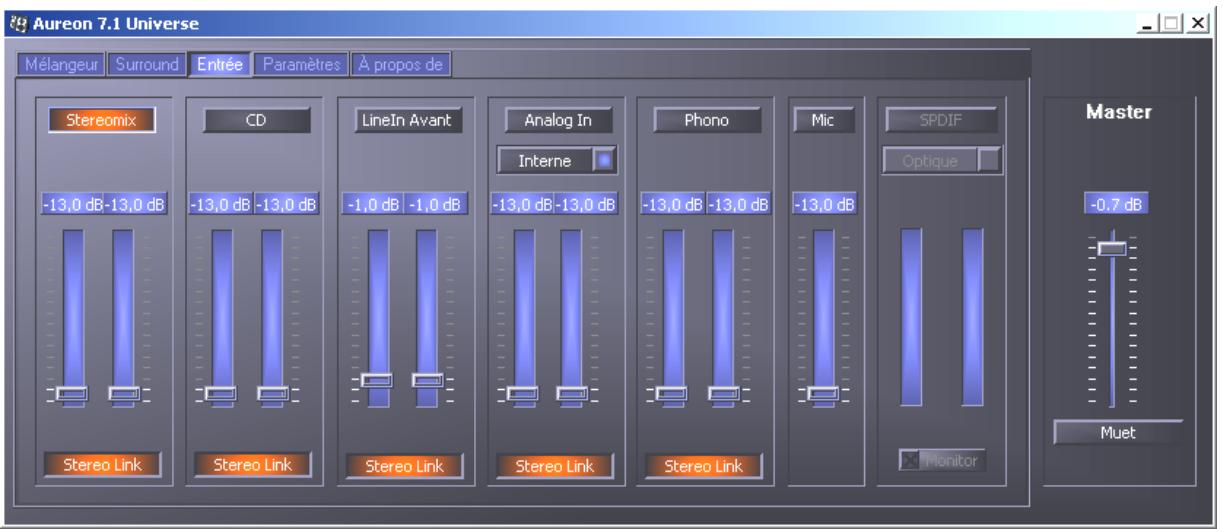Click the CD right channel fader handle

coord(272,394)
